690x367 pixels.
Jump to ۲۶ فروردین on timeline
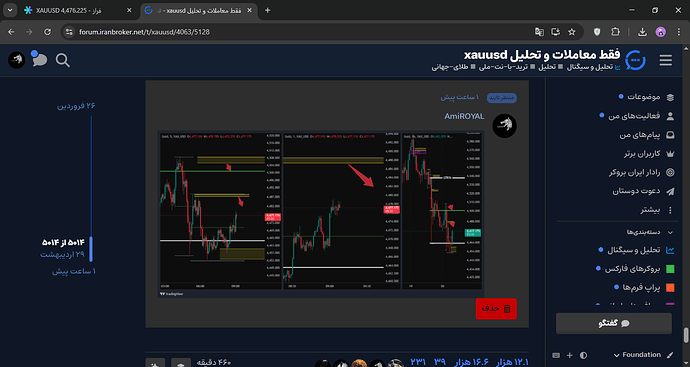[76, 106]
